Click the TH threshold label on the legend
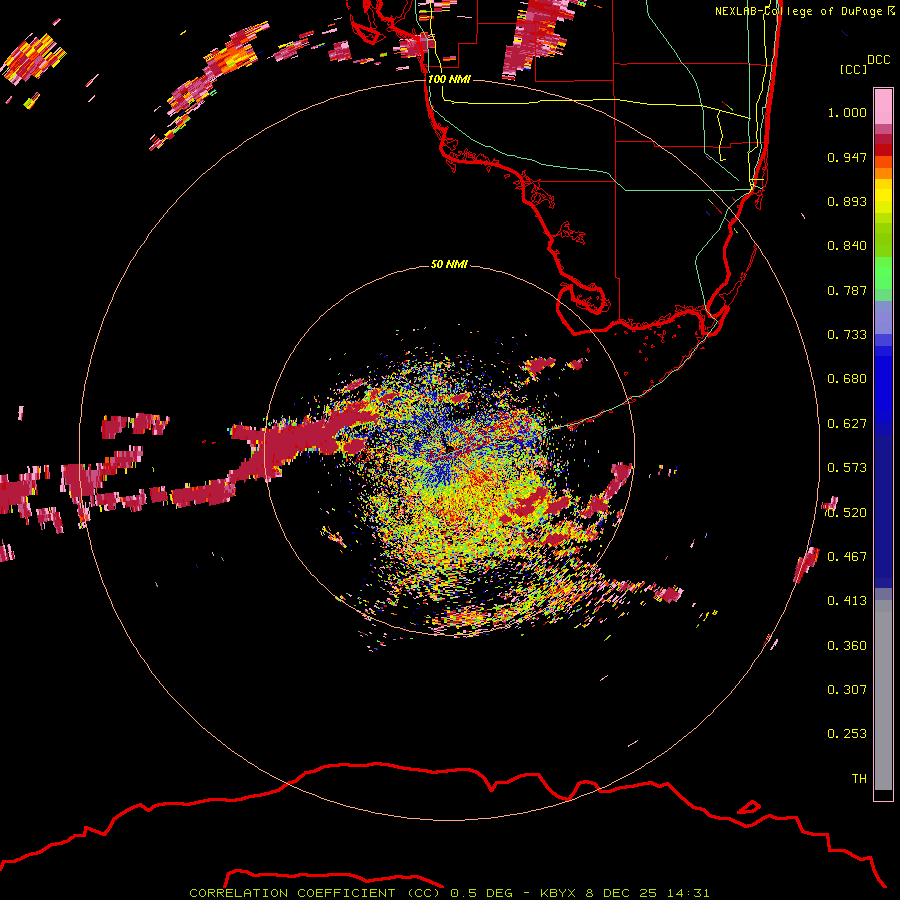The height and width of the screenshot is (900, 900). [859, 779]
